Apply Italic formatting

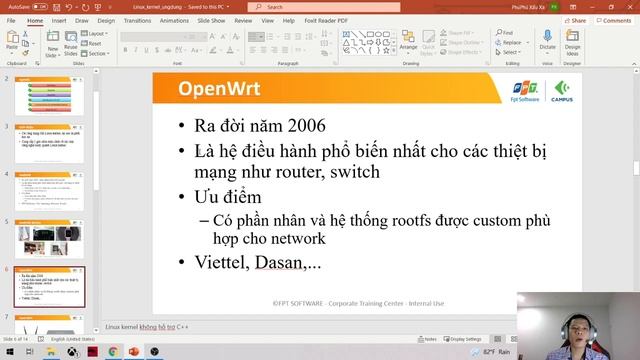[136, 50]
